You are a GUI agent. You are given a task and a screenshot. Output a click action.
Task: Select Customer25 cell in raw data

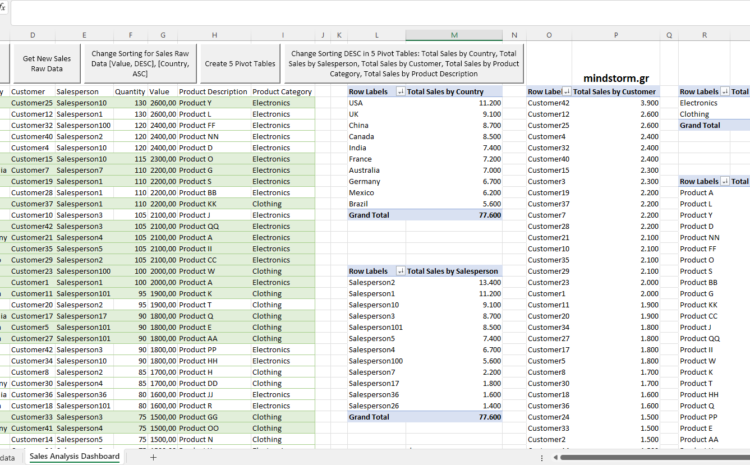coord(32,103)
